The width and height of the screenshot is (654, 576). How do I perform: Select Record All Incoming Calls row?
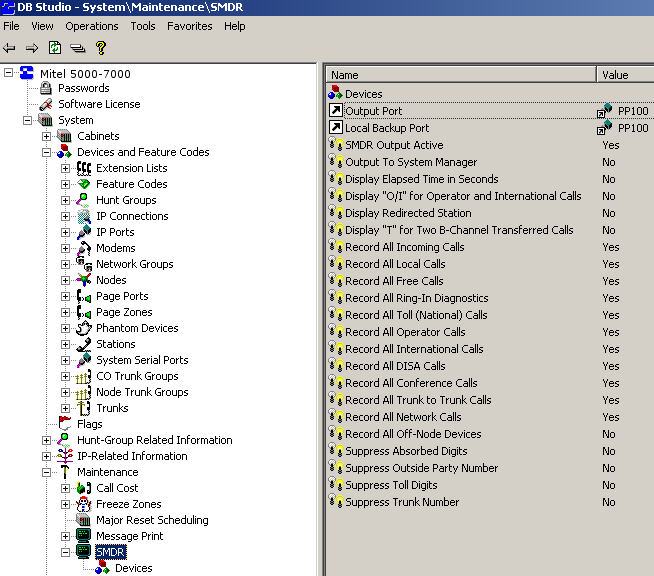click(x=404, y=247)
